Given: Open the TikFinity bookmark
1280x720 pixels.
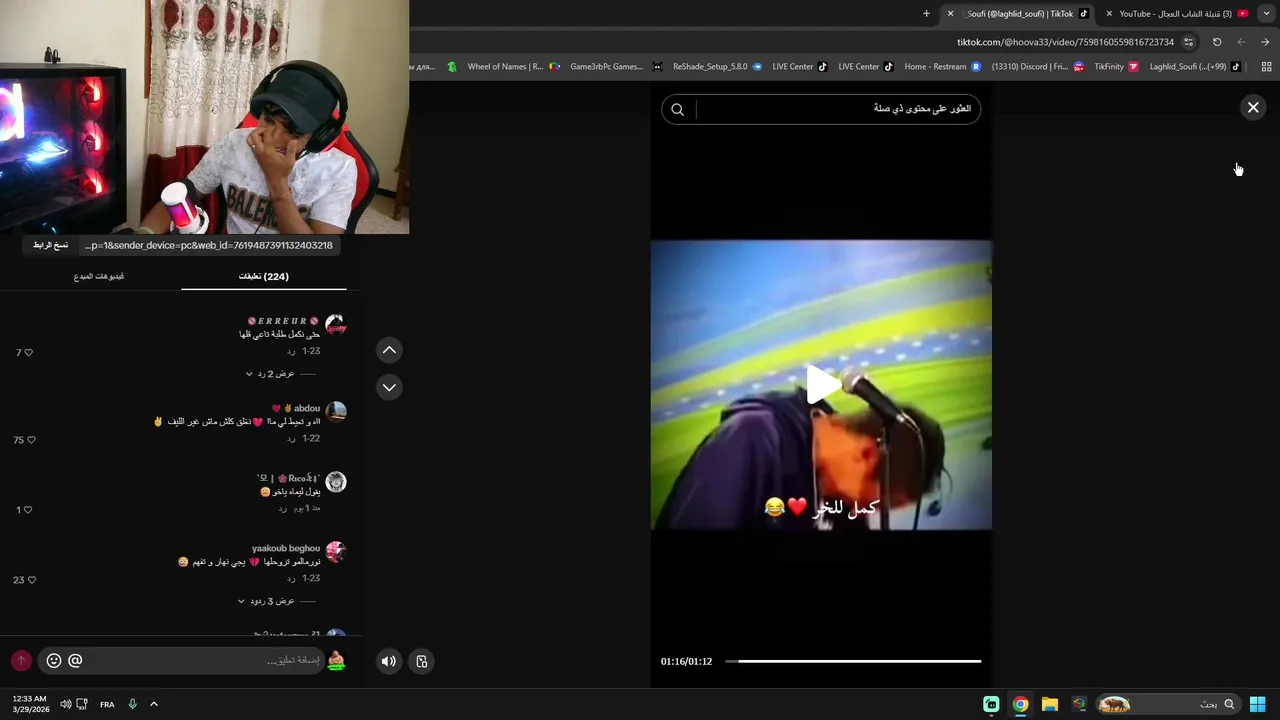Looking at the screenshot, I should pyautogui.click(x=1116, y=67).
